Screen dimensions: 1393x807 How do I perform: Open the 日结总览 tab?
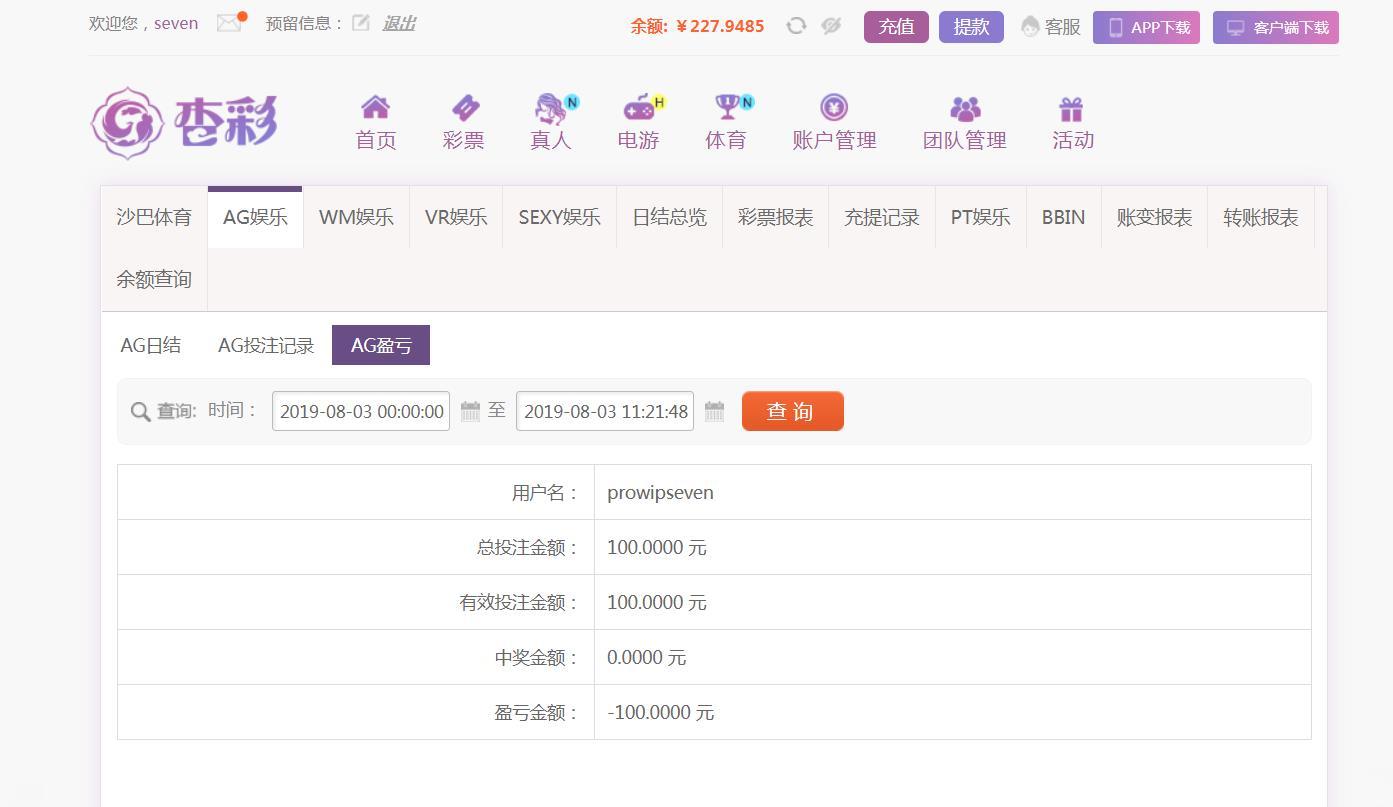pyautogui.click(x=669, y=217)
